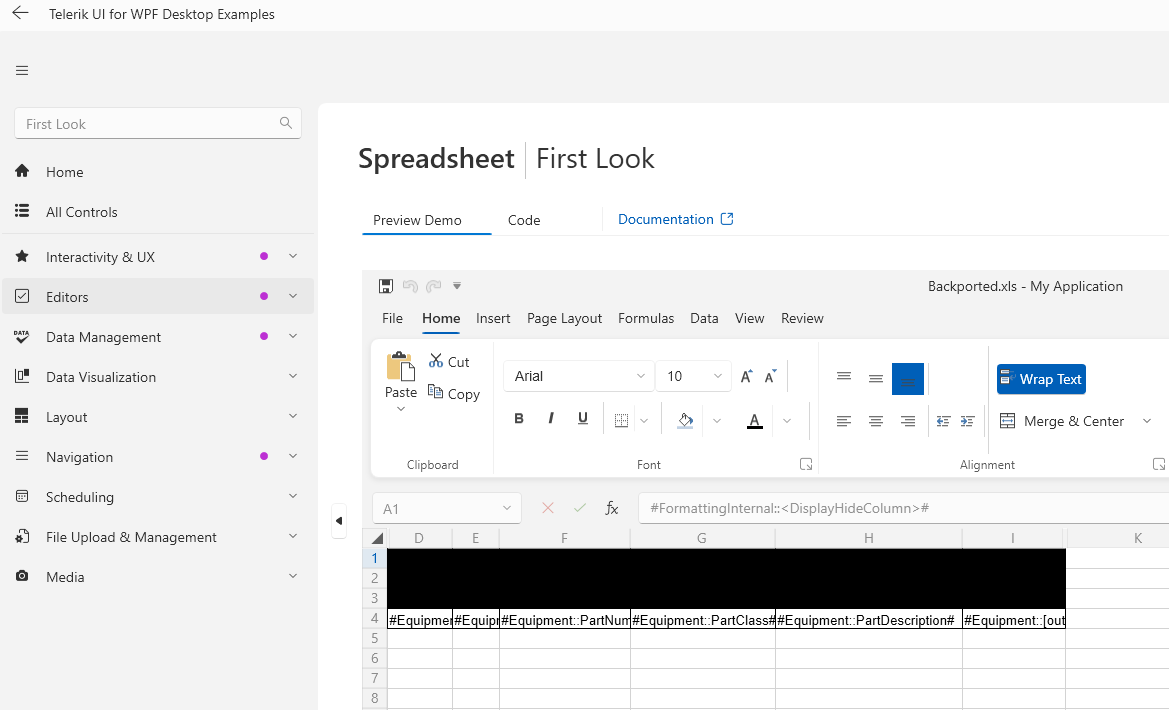This screenshot has height=710, width=1169.
Task: Click the Paste clipboard icon
Action: click(x=401, y=368)
